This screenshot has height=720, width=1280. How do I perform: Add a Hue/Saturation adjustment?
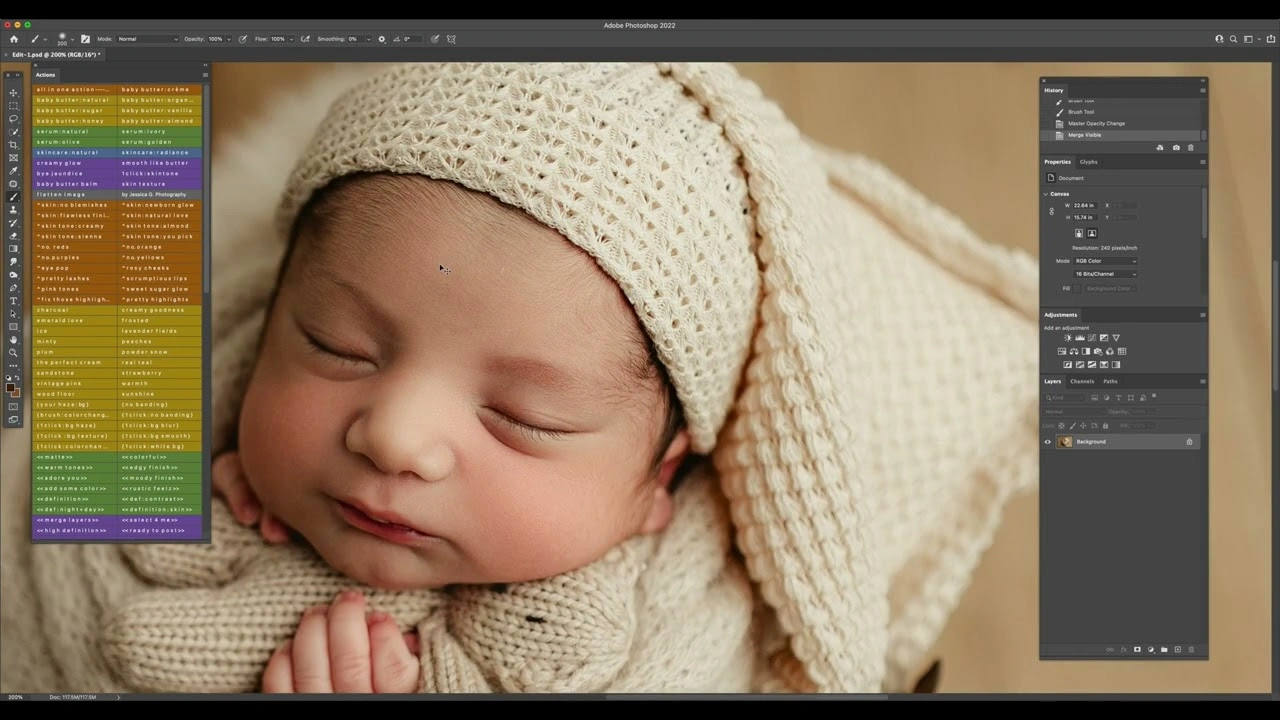coord(1061,351)
